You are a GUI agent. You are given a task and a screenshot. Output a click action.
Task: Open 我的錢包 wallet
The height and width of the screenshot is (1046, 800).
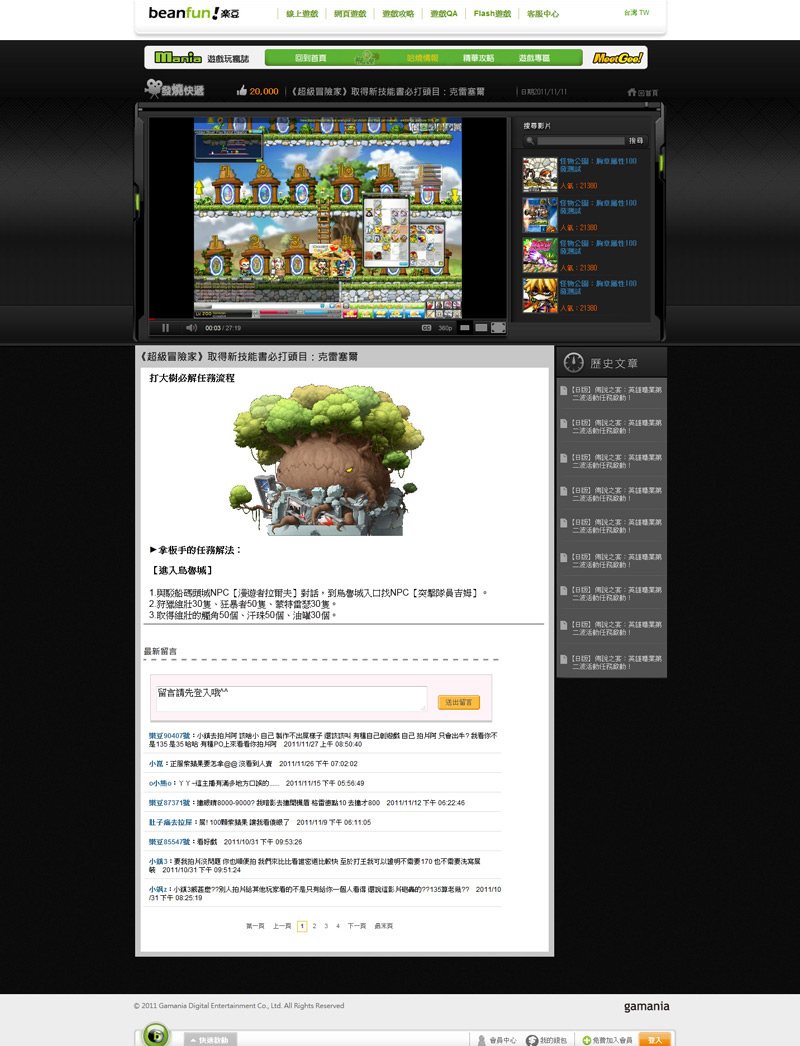547,1040
